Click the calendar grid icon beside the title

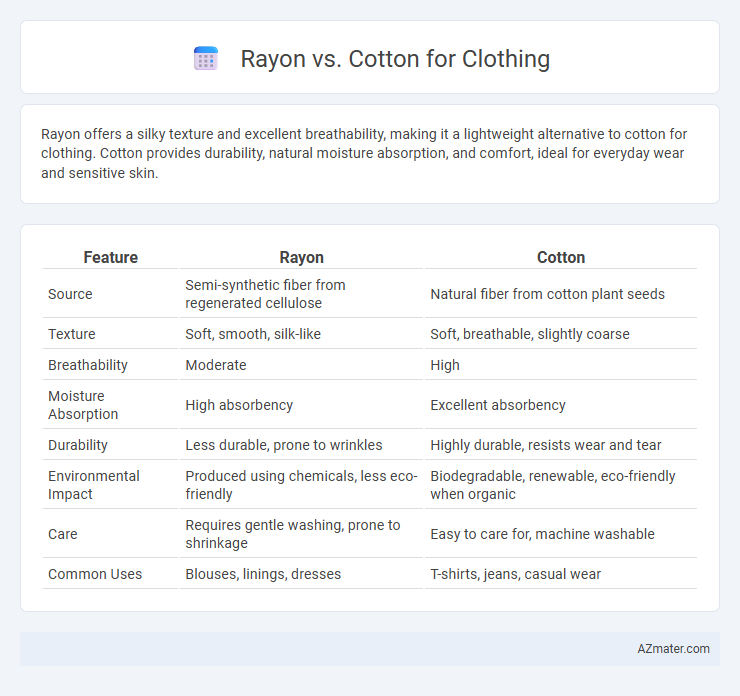(x=206, y=59)
